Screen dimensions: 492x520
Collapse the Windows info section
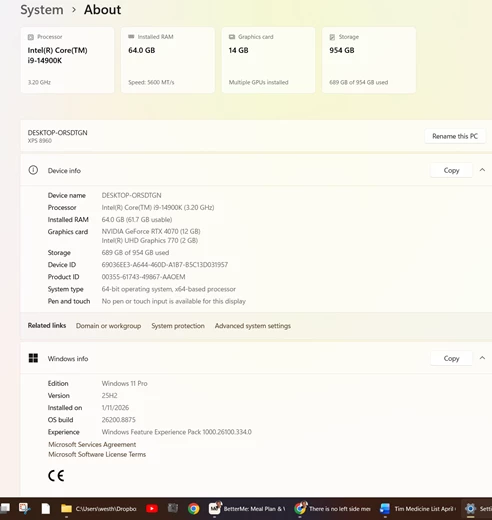click(482, 358)
